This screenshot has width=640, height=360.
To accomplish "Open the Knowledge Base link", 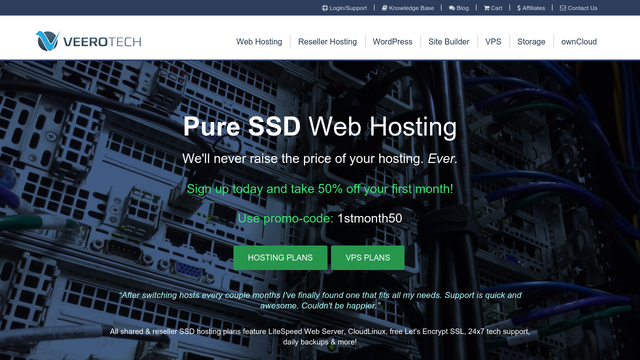I will click(x=411, y=8).
